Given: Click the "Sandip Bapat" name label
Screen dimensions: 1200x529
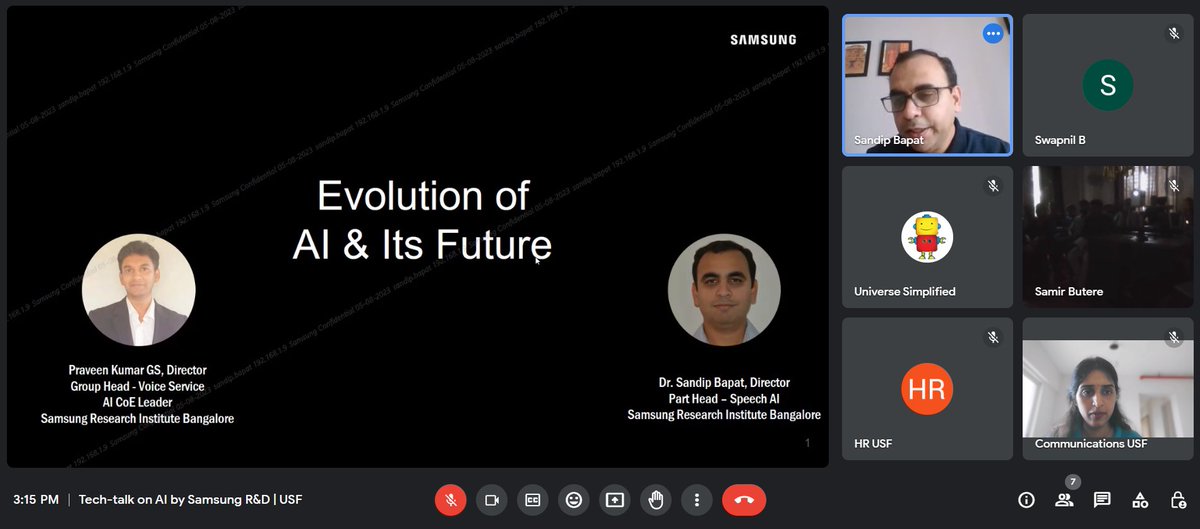Looking at the screenshot, I should coord(889,140).
